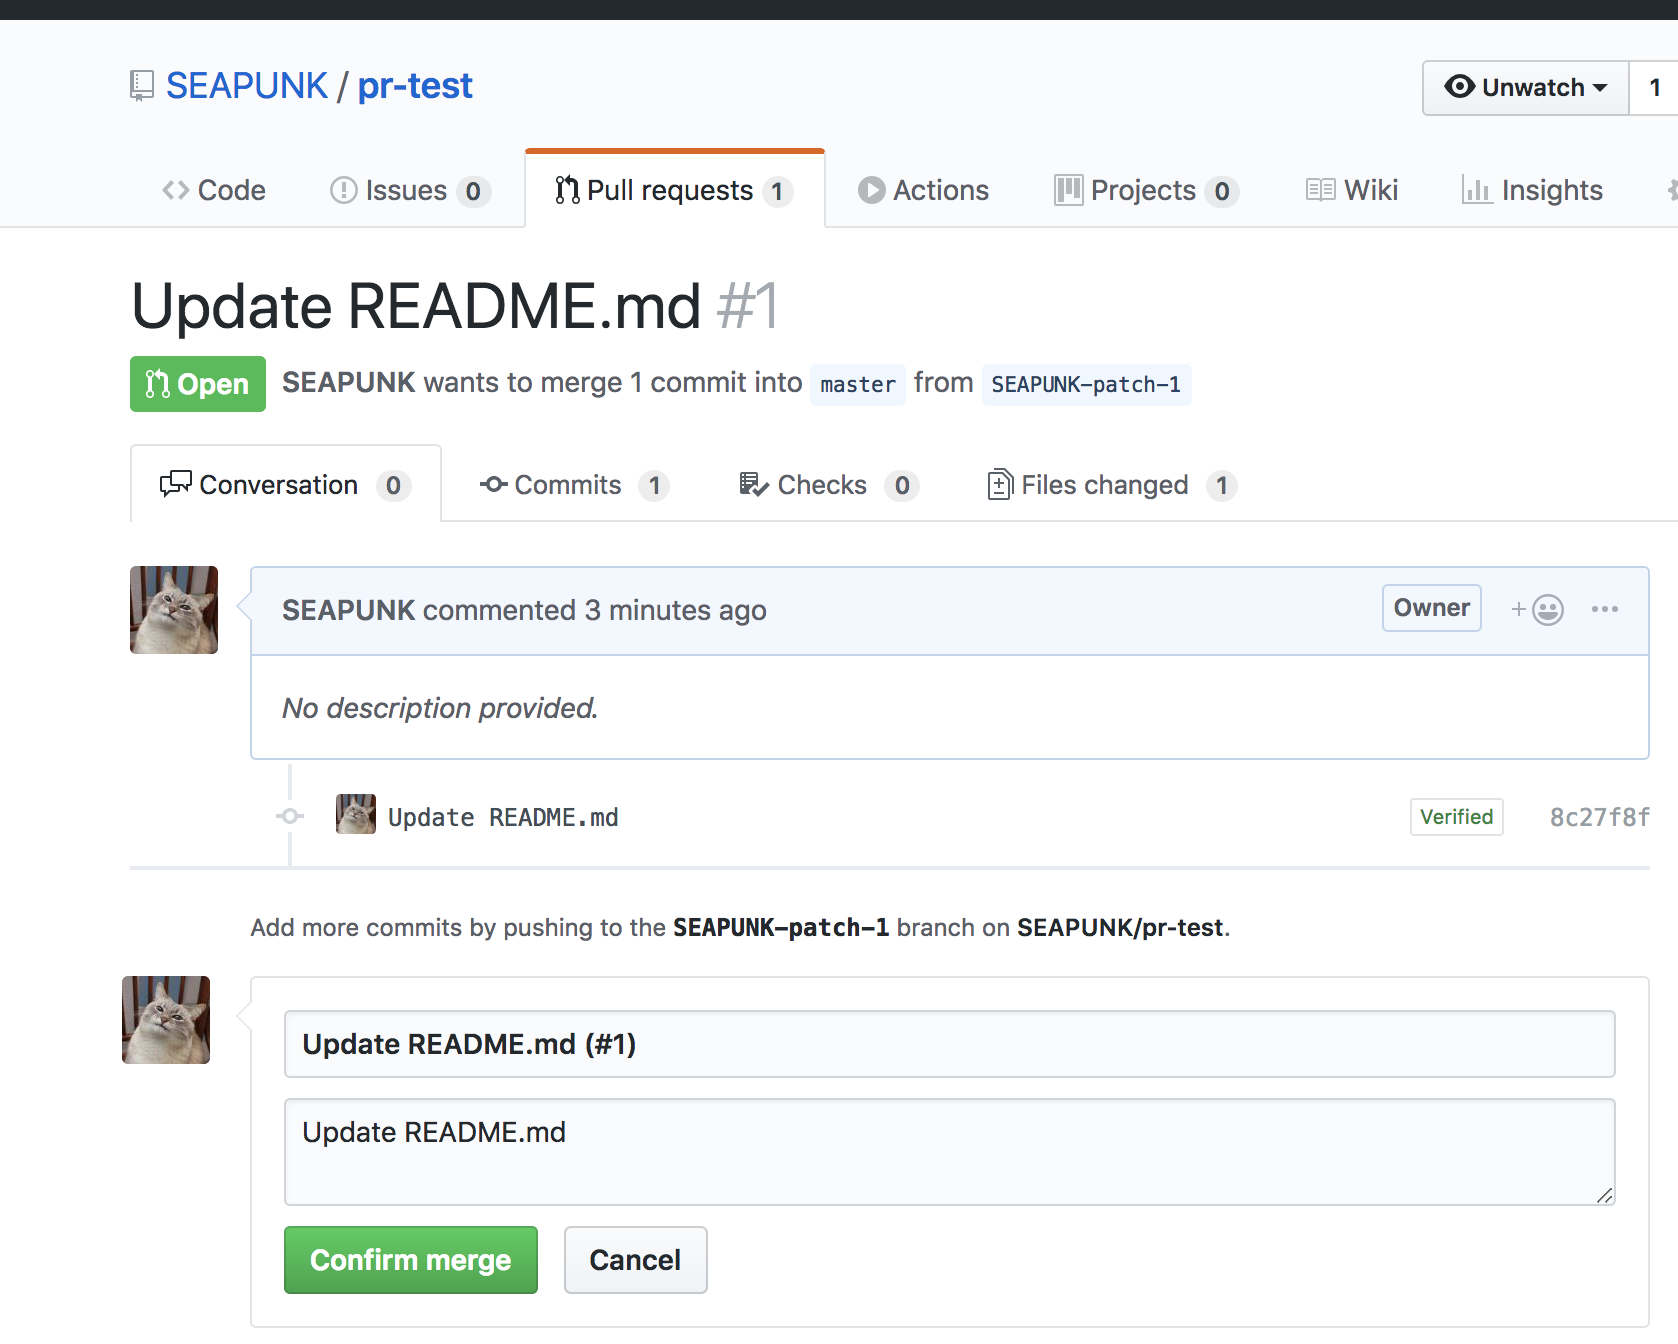1678x1344 pixels.
Task: Cancel the merge
Action: point(635,1260)
